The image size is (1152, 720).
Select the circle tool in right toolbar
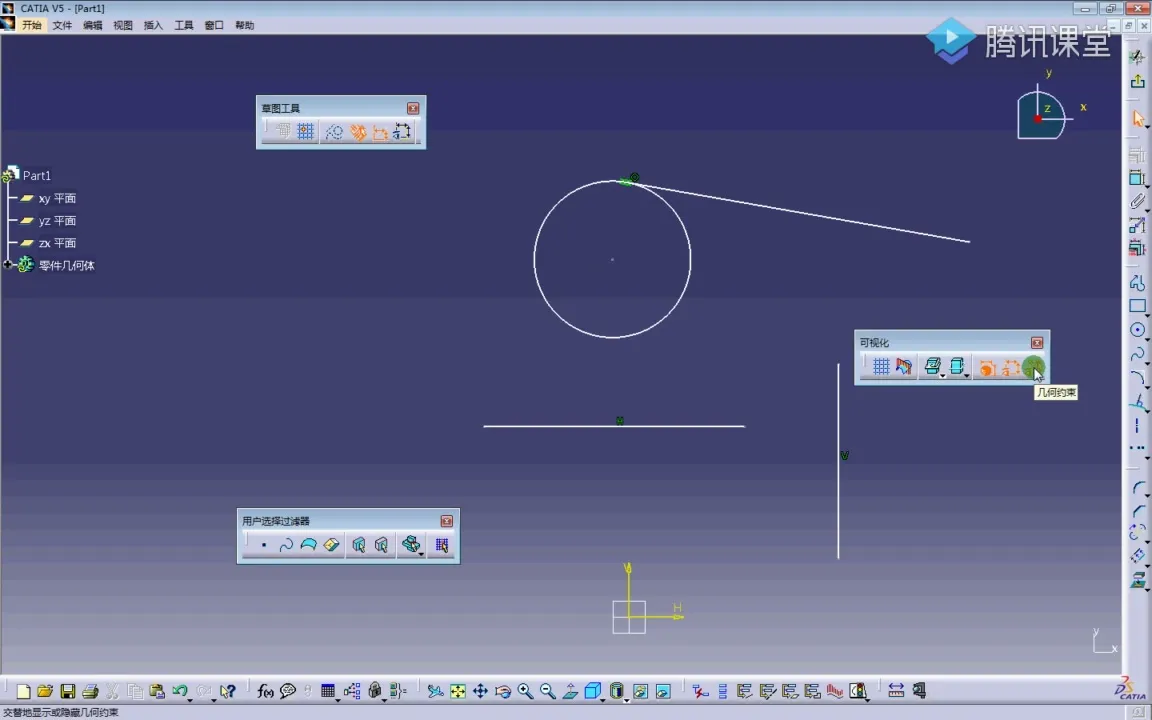pyautogui.click(x=1137, y=330)
